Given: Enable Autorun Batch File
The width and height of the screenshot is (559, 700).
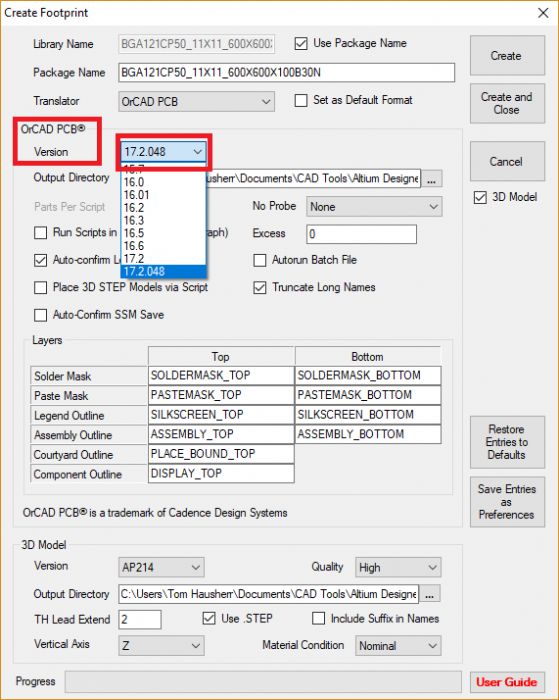Looking at the screenshot, I should 260,260.
